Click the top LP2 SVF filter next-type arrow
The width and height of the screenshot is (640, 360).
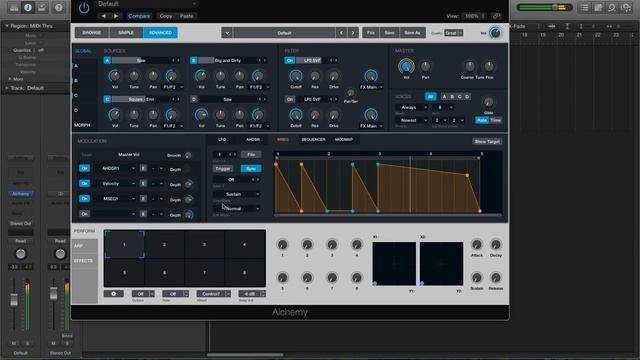[336, 60]
